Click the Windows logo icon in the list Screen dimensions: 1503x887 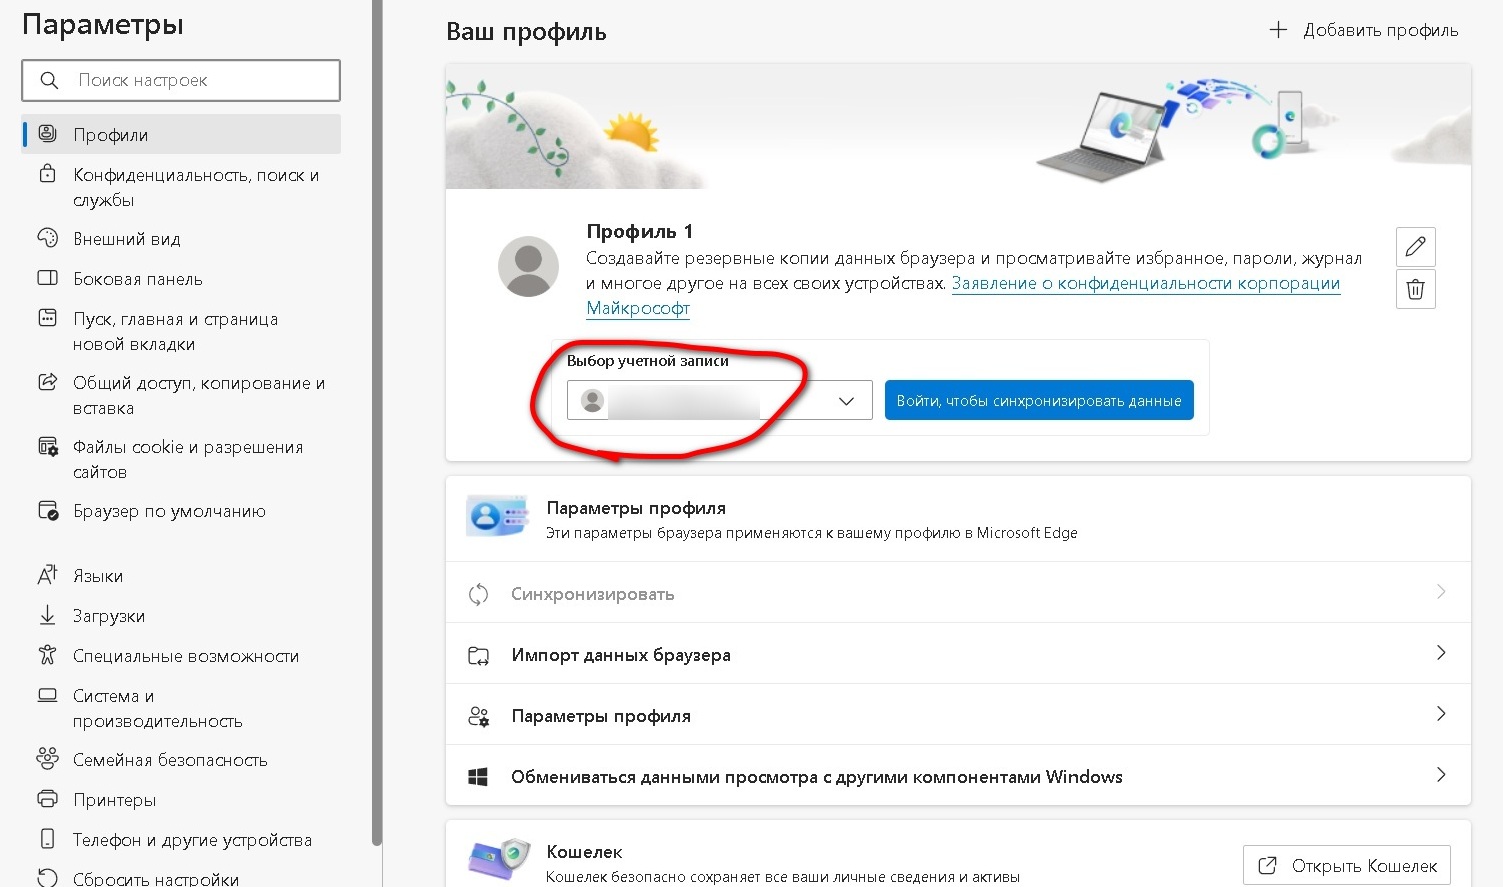click(x=478, y=777)
